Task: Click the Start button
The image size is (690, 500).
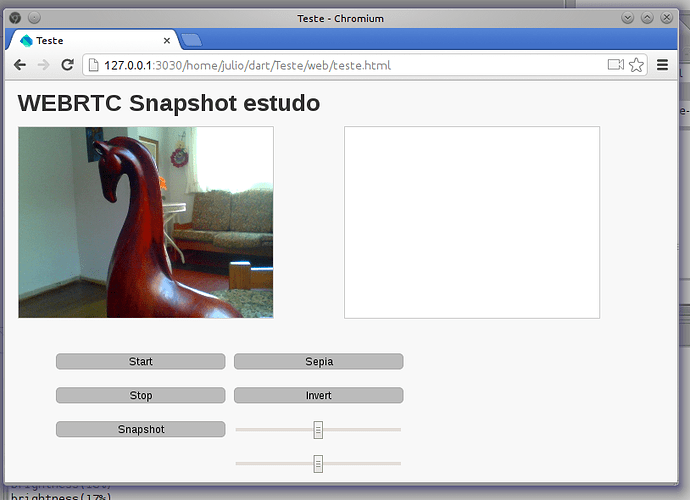Action: pos(141,361)
